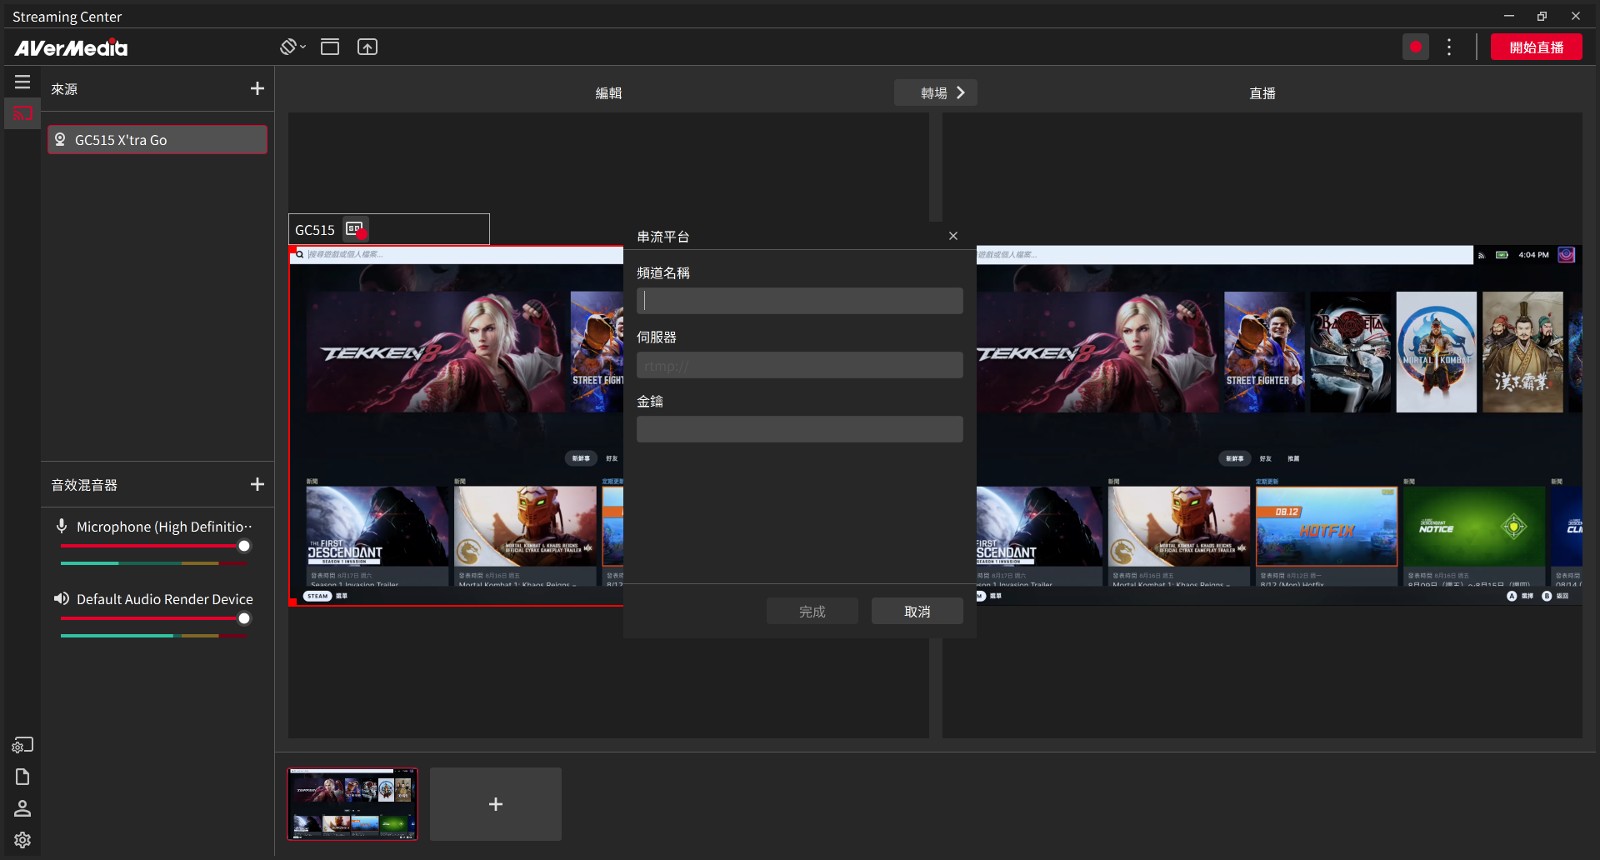1600x860 pixels.
Task: Open the file/document sidebar icon
Action: [x=22, y=777]
